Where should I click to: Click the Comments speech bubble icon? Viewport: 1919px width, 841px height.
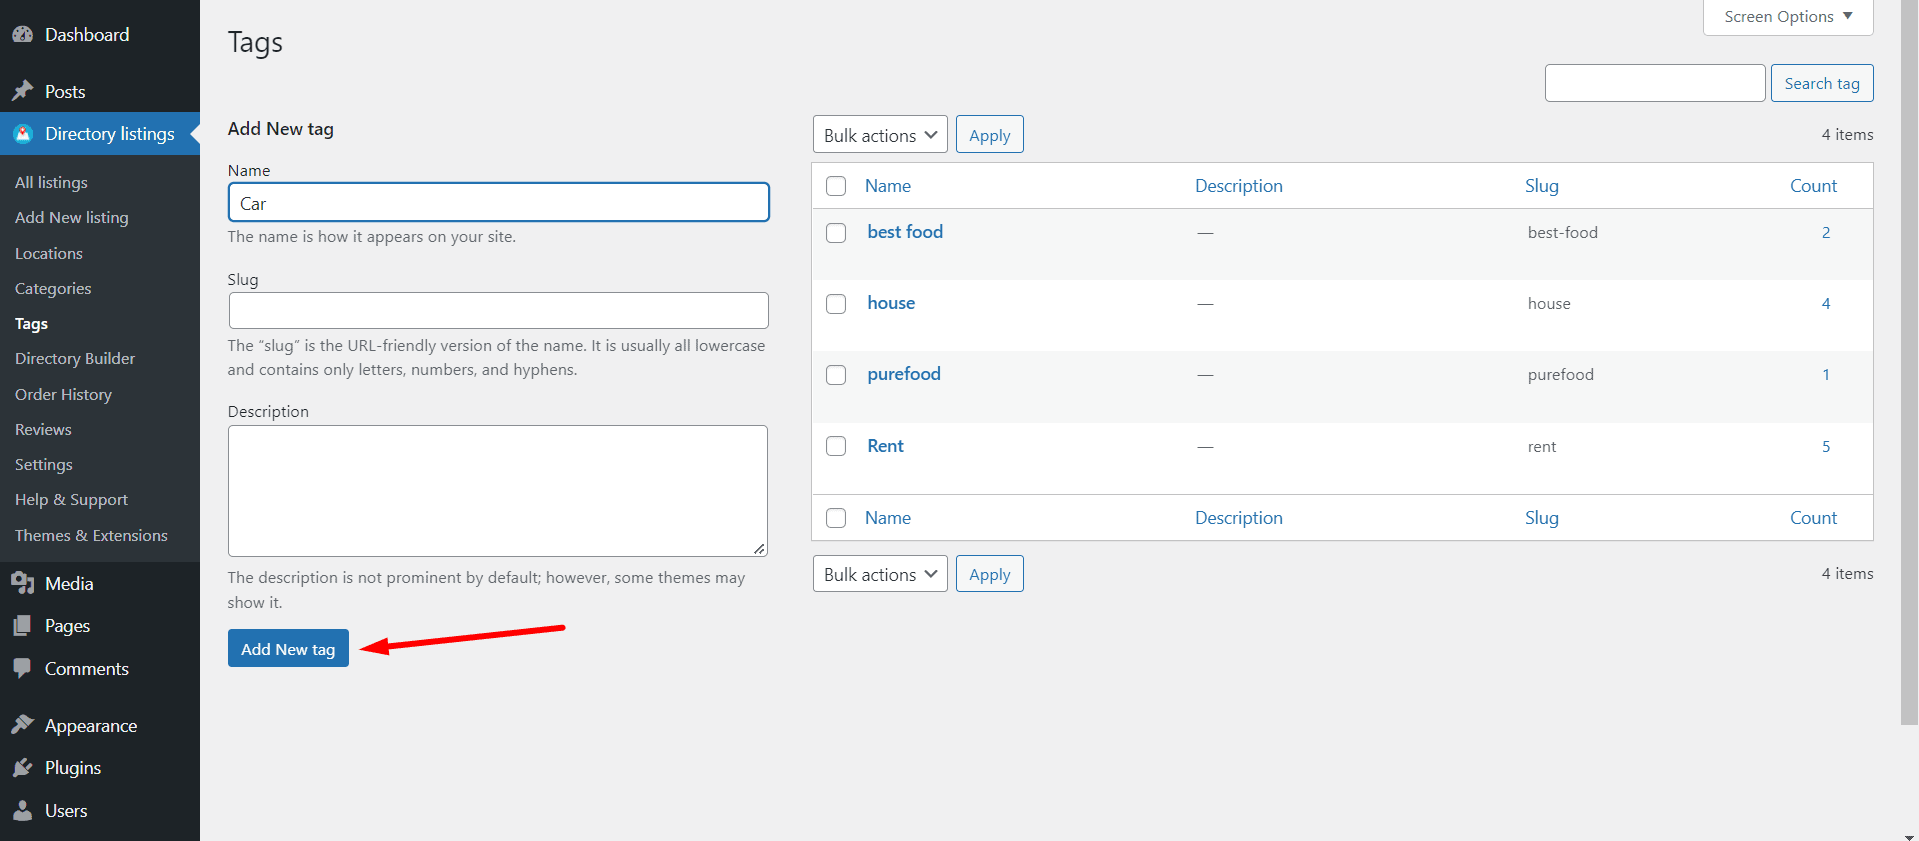23,669
